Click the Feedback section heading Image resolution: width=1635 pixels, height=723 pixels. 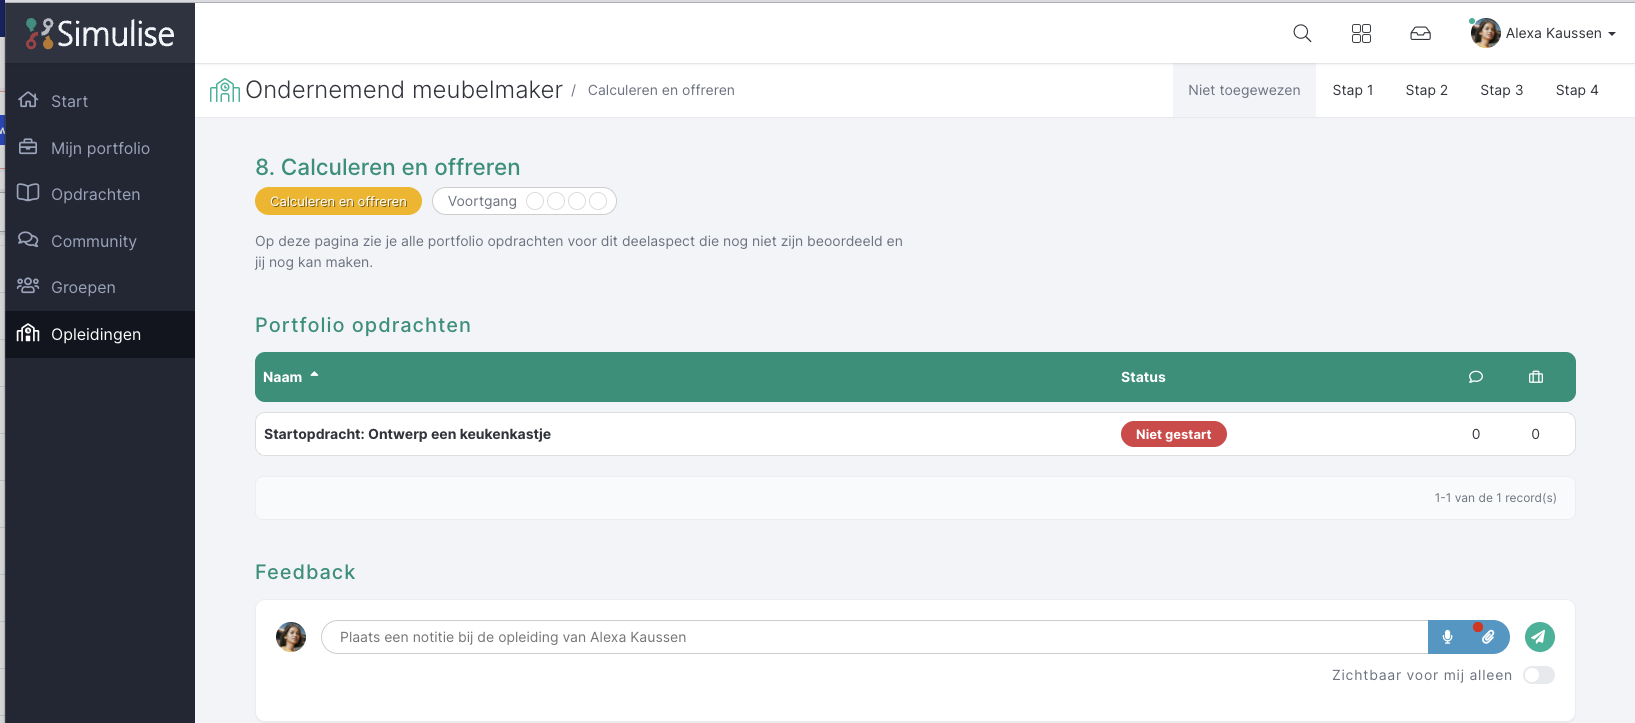[305, 572]
